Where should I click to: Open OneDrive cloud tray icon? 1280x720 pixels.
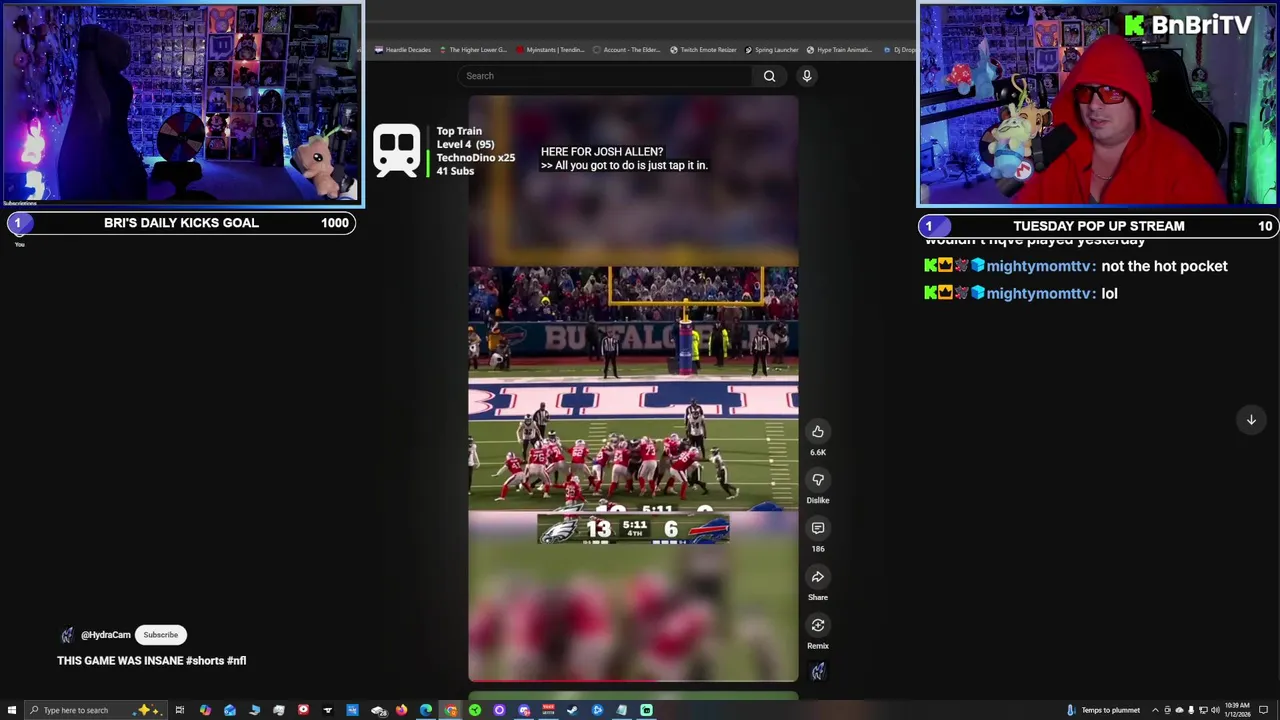click(1179, 710)
